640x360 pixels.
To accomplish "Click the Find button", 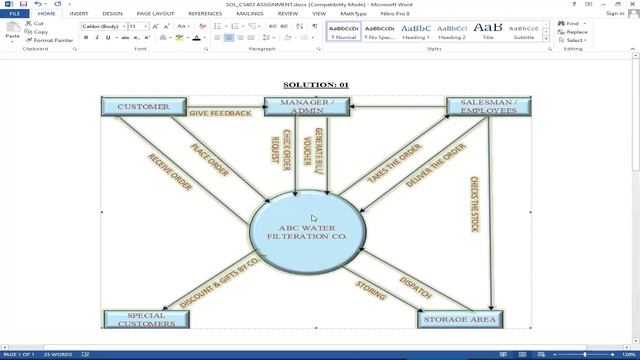I will [x=569, y=23].
